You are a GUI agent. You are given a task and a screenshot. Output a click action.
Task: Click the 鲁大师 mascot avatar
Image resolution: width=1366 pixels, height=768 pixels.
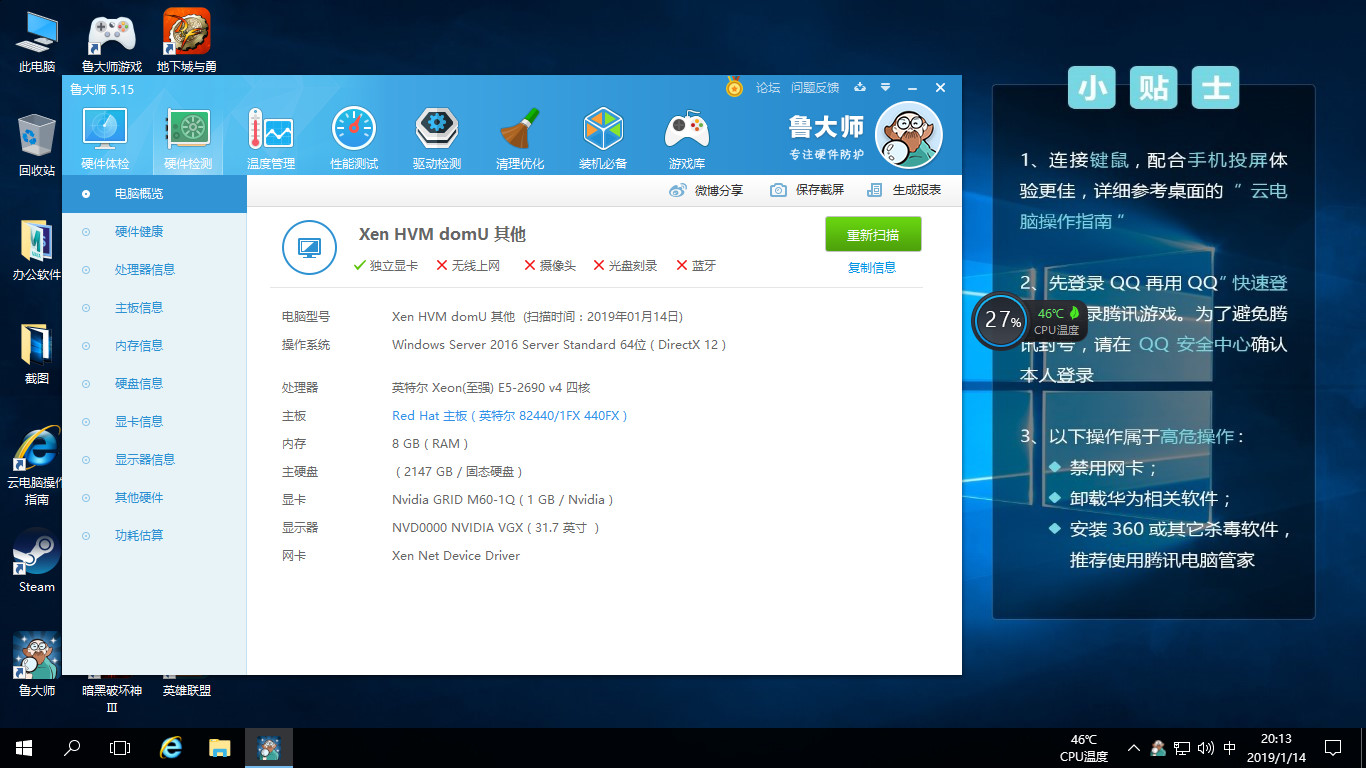point(909,135)
